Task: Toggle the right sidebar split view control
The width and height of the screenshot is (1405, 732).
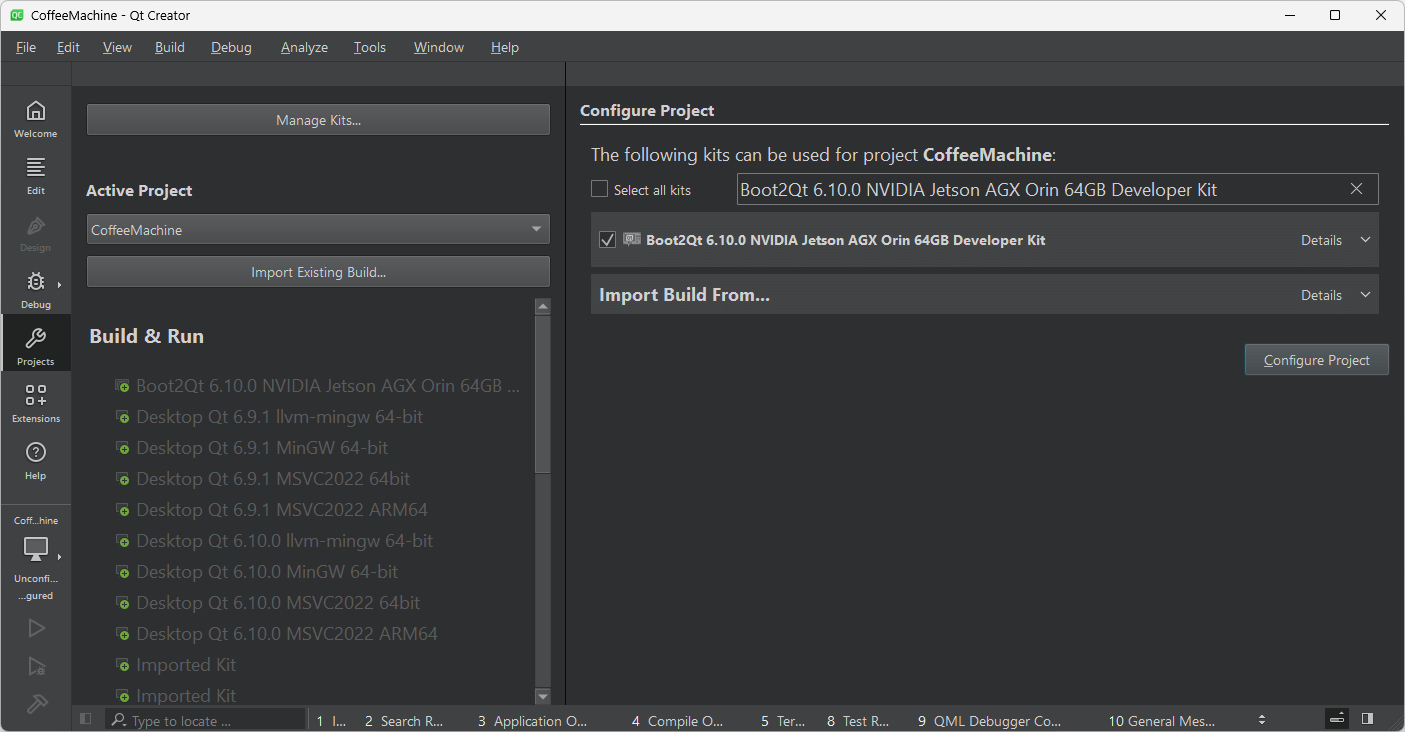Action: pyautogui.click(x=1368, y=719)
